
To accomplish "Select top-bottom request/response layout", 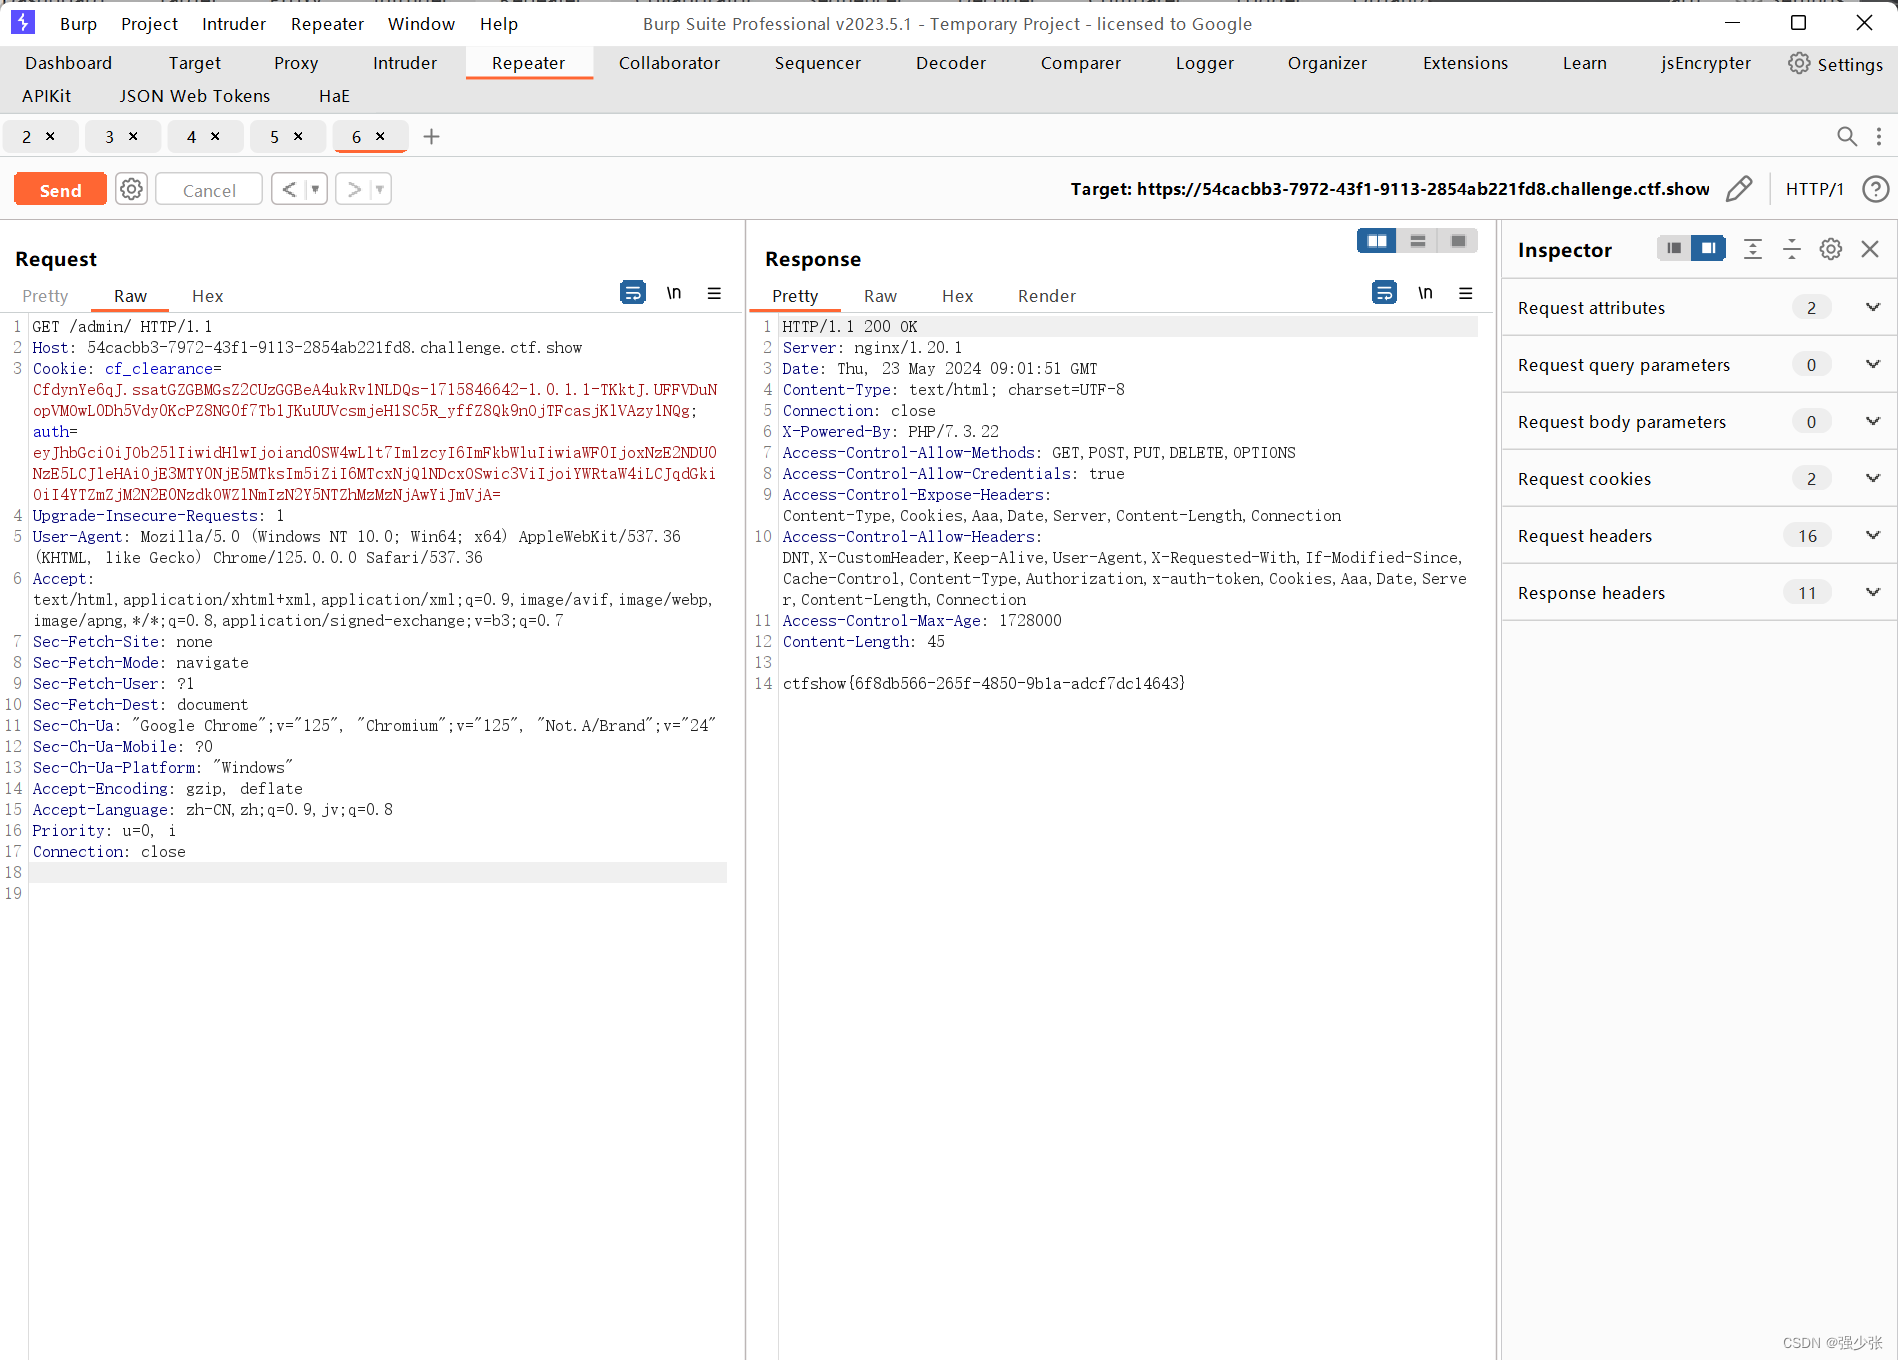I will click(1417, 241).
